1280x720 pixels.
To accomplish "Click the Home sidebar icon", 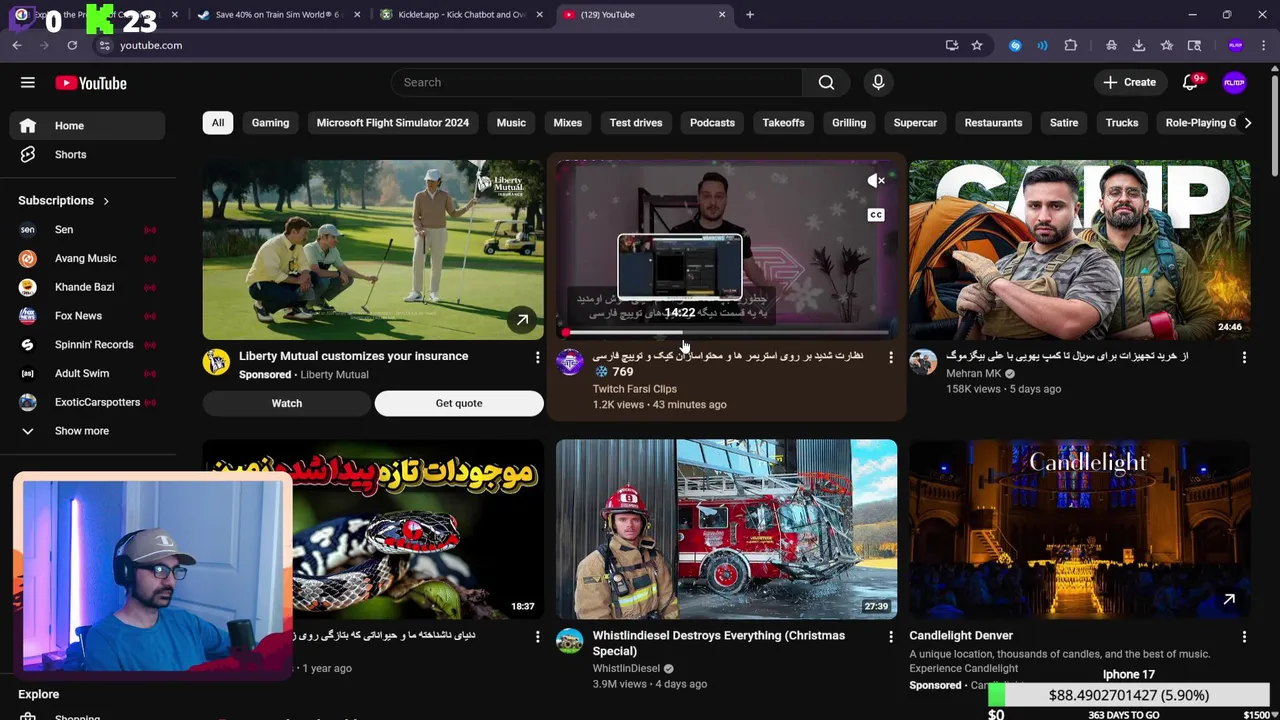I will click(x=28, y=126).
